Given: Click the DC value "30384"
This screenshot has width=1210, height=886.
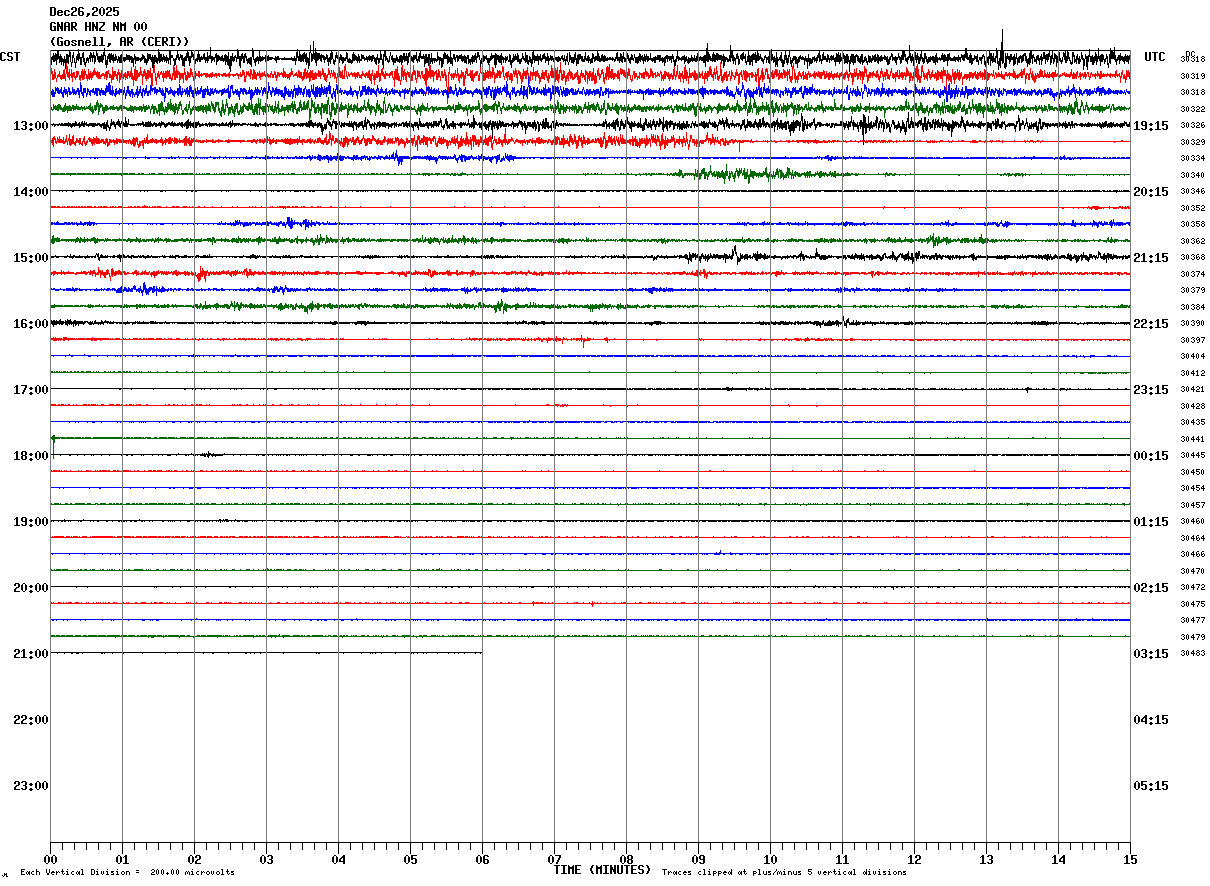Looking at the screenshot, I should point(1192,307).
